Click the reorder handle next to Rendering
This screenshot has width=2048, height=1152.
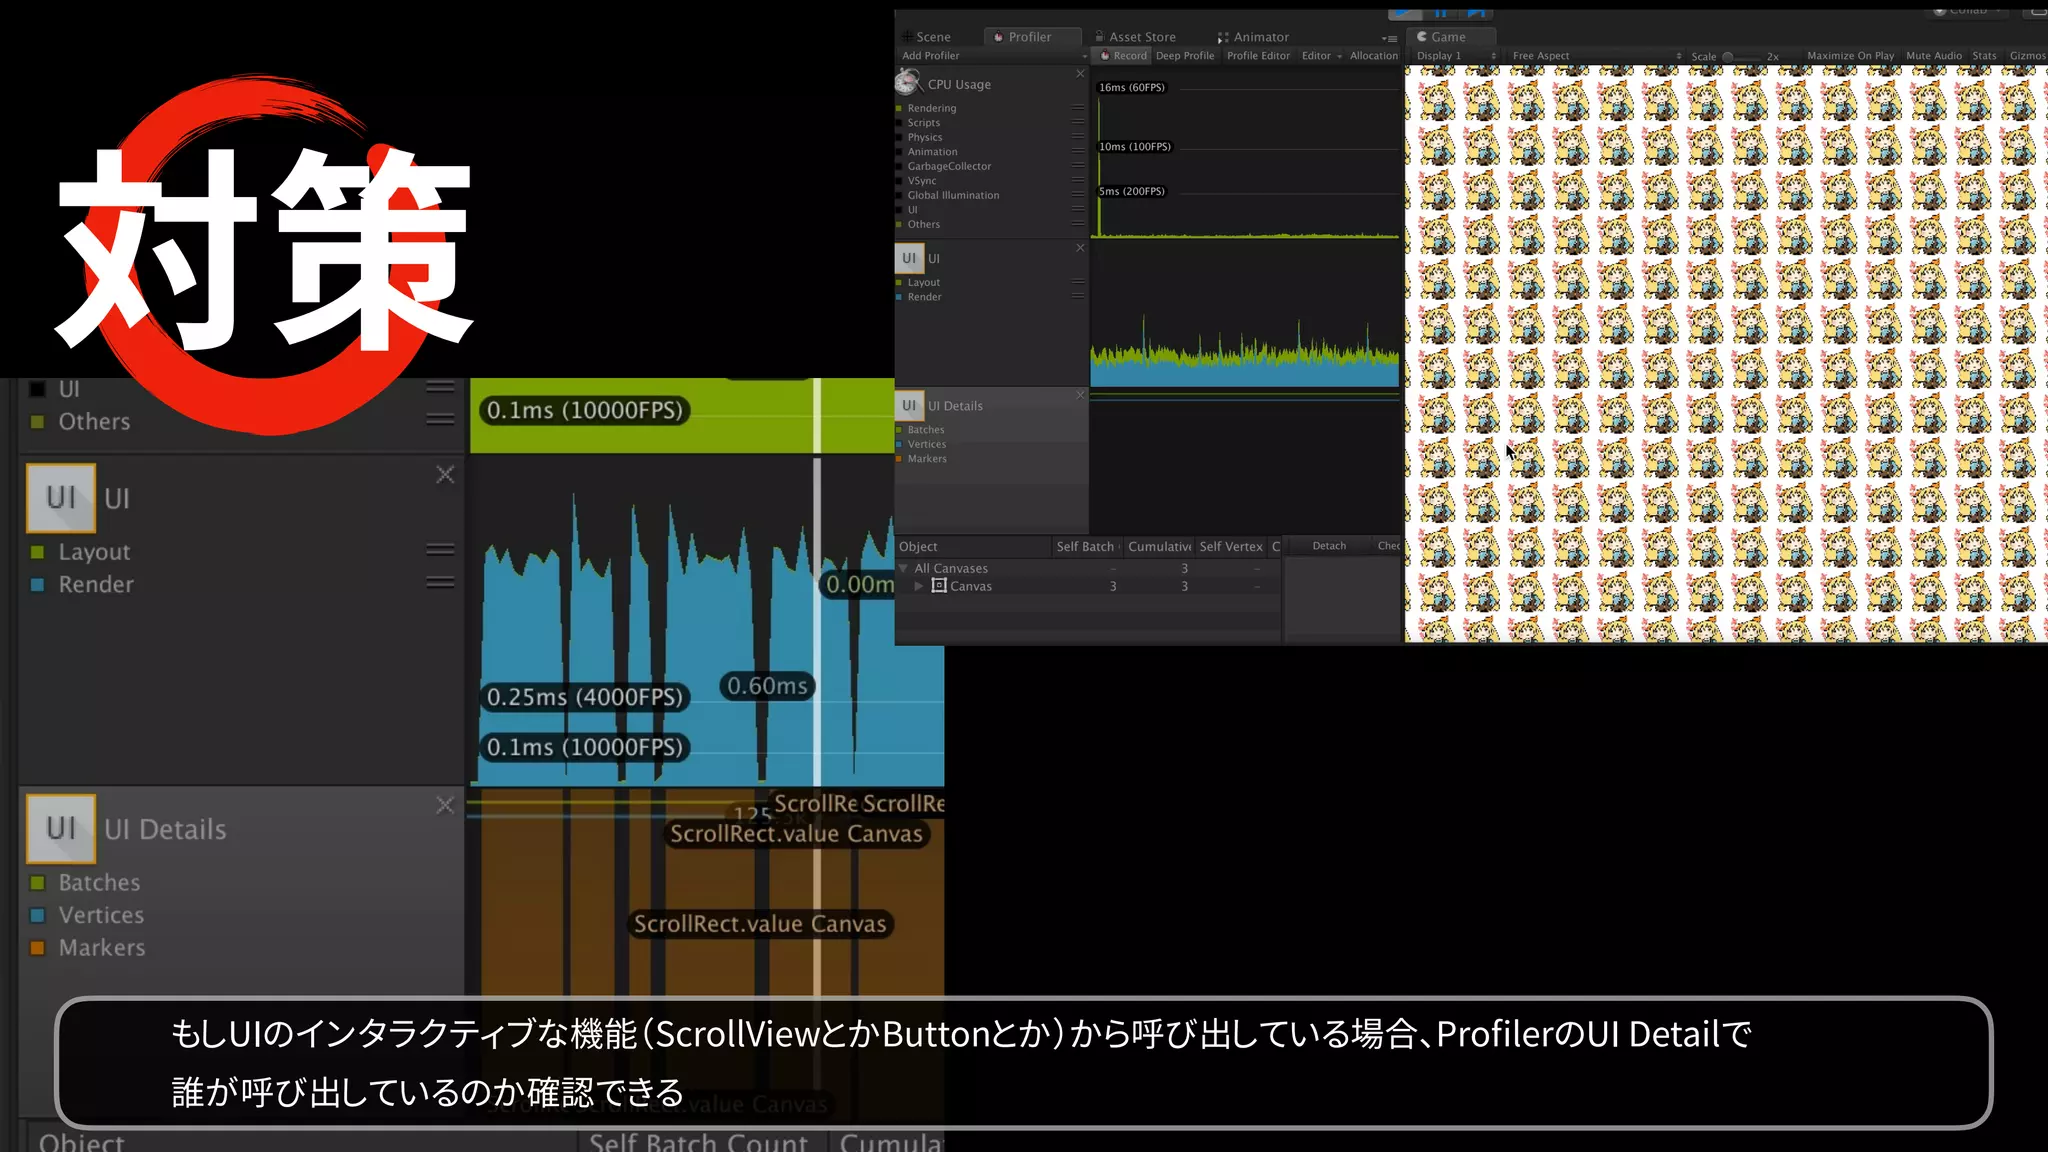(x=1078, y=108)
